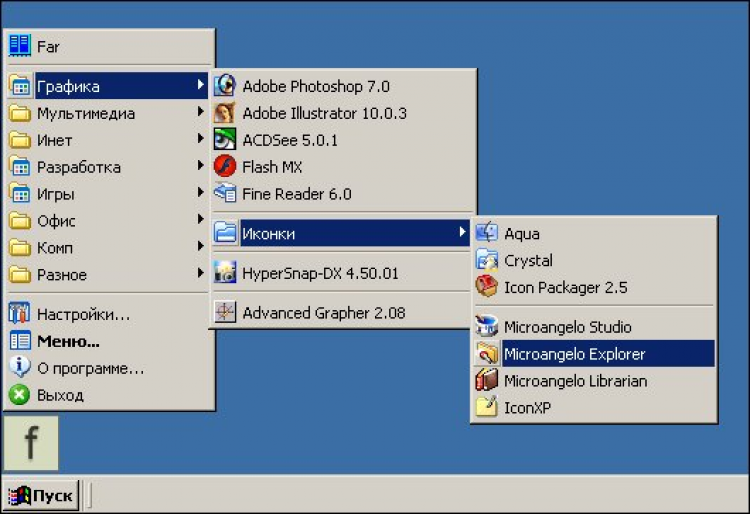Launch Icon Packager 2.5 entry
Image resolution: width=750 pixels, height=514 pixels.
click(x=595, y=287)
